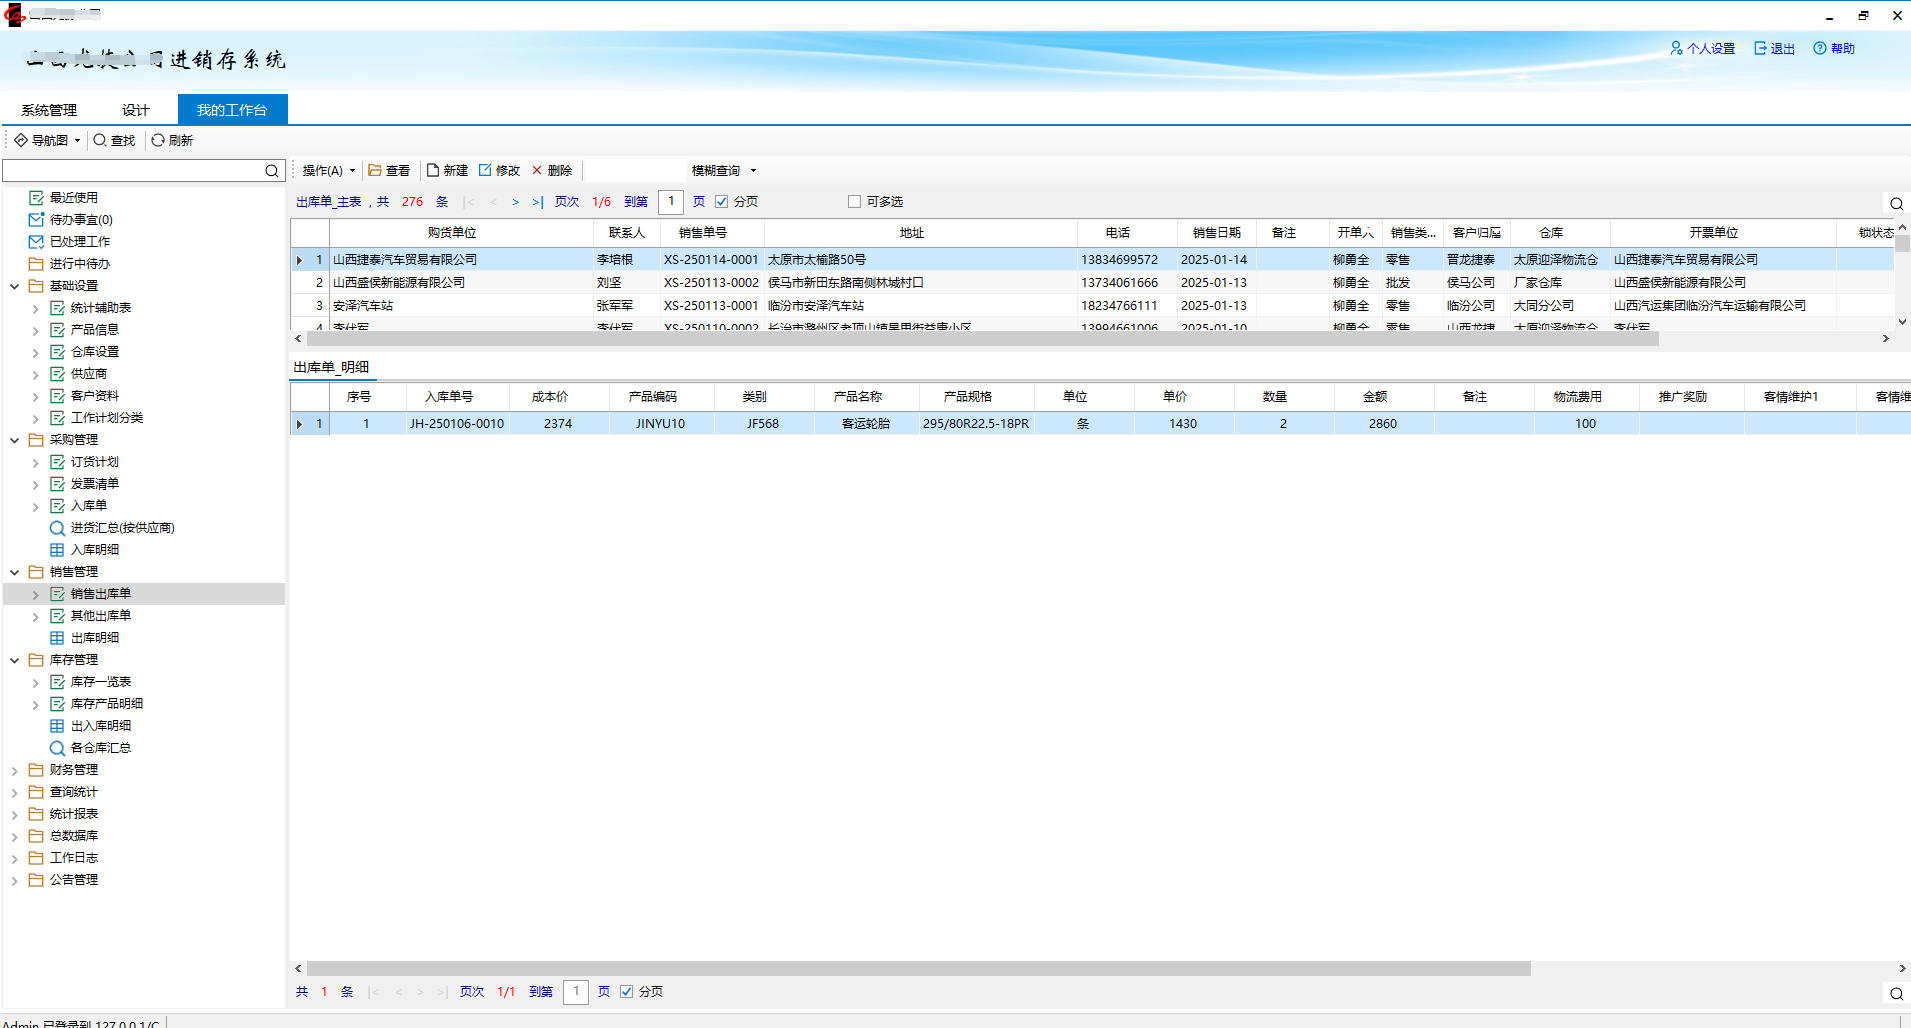Go to next page of main table
The height and width of the screenshot is (1028, 1911).
[515, 202]
